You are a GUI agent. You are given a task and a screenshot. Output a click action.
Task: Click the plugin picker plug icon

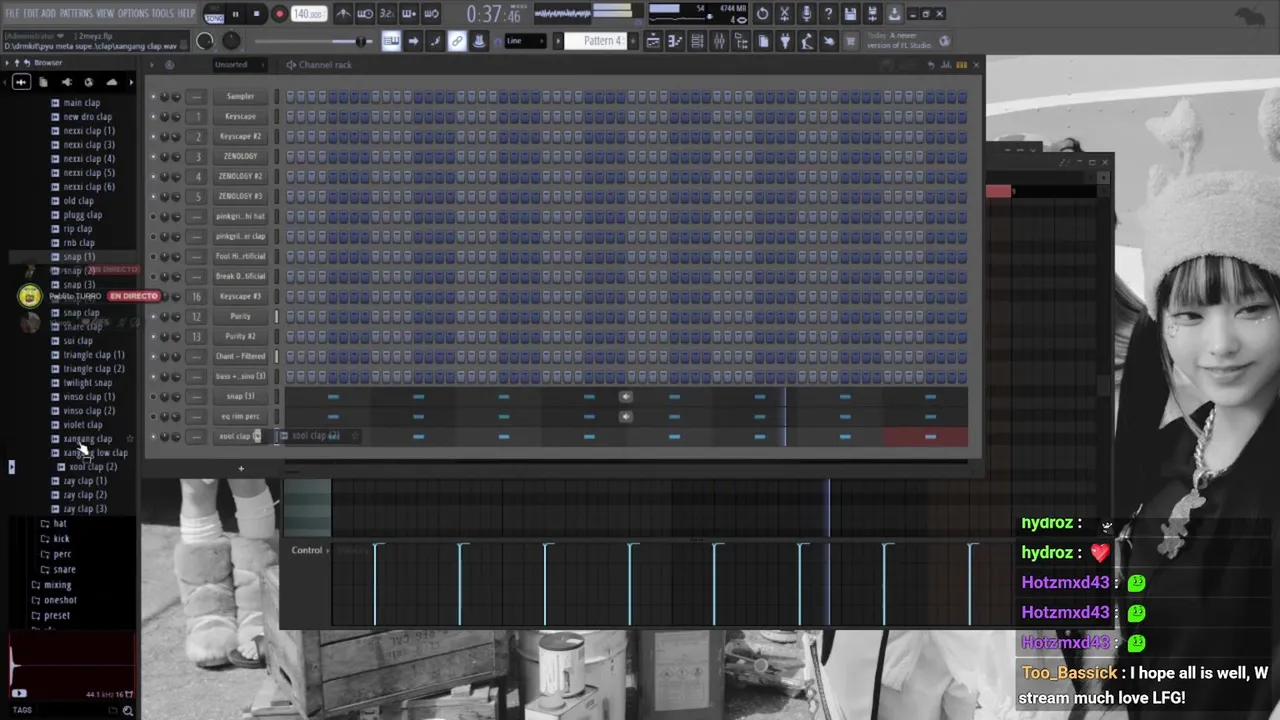coord(785,41)
